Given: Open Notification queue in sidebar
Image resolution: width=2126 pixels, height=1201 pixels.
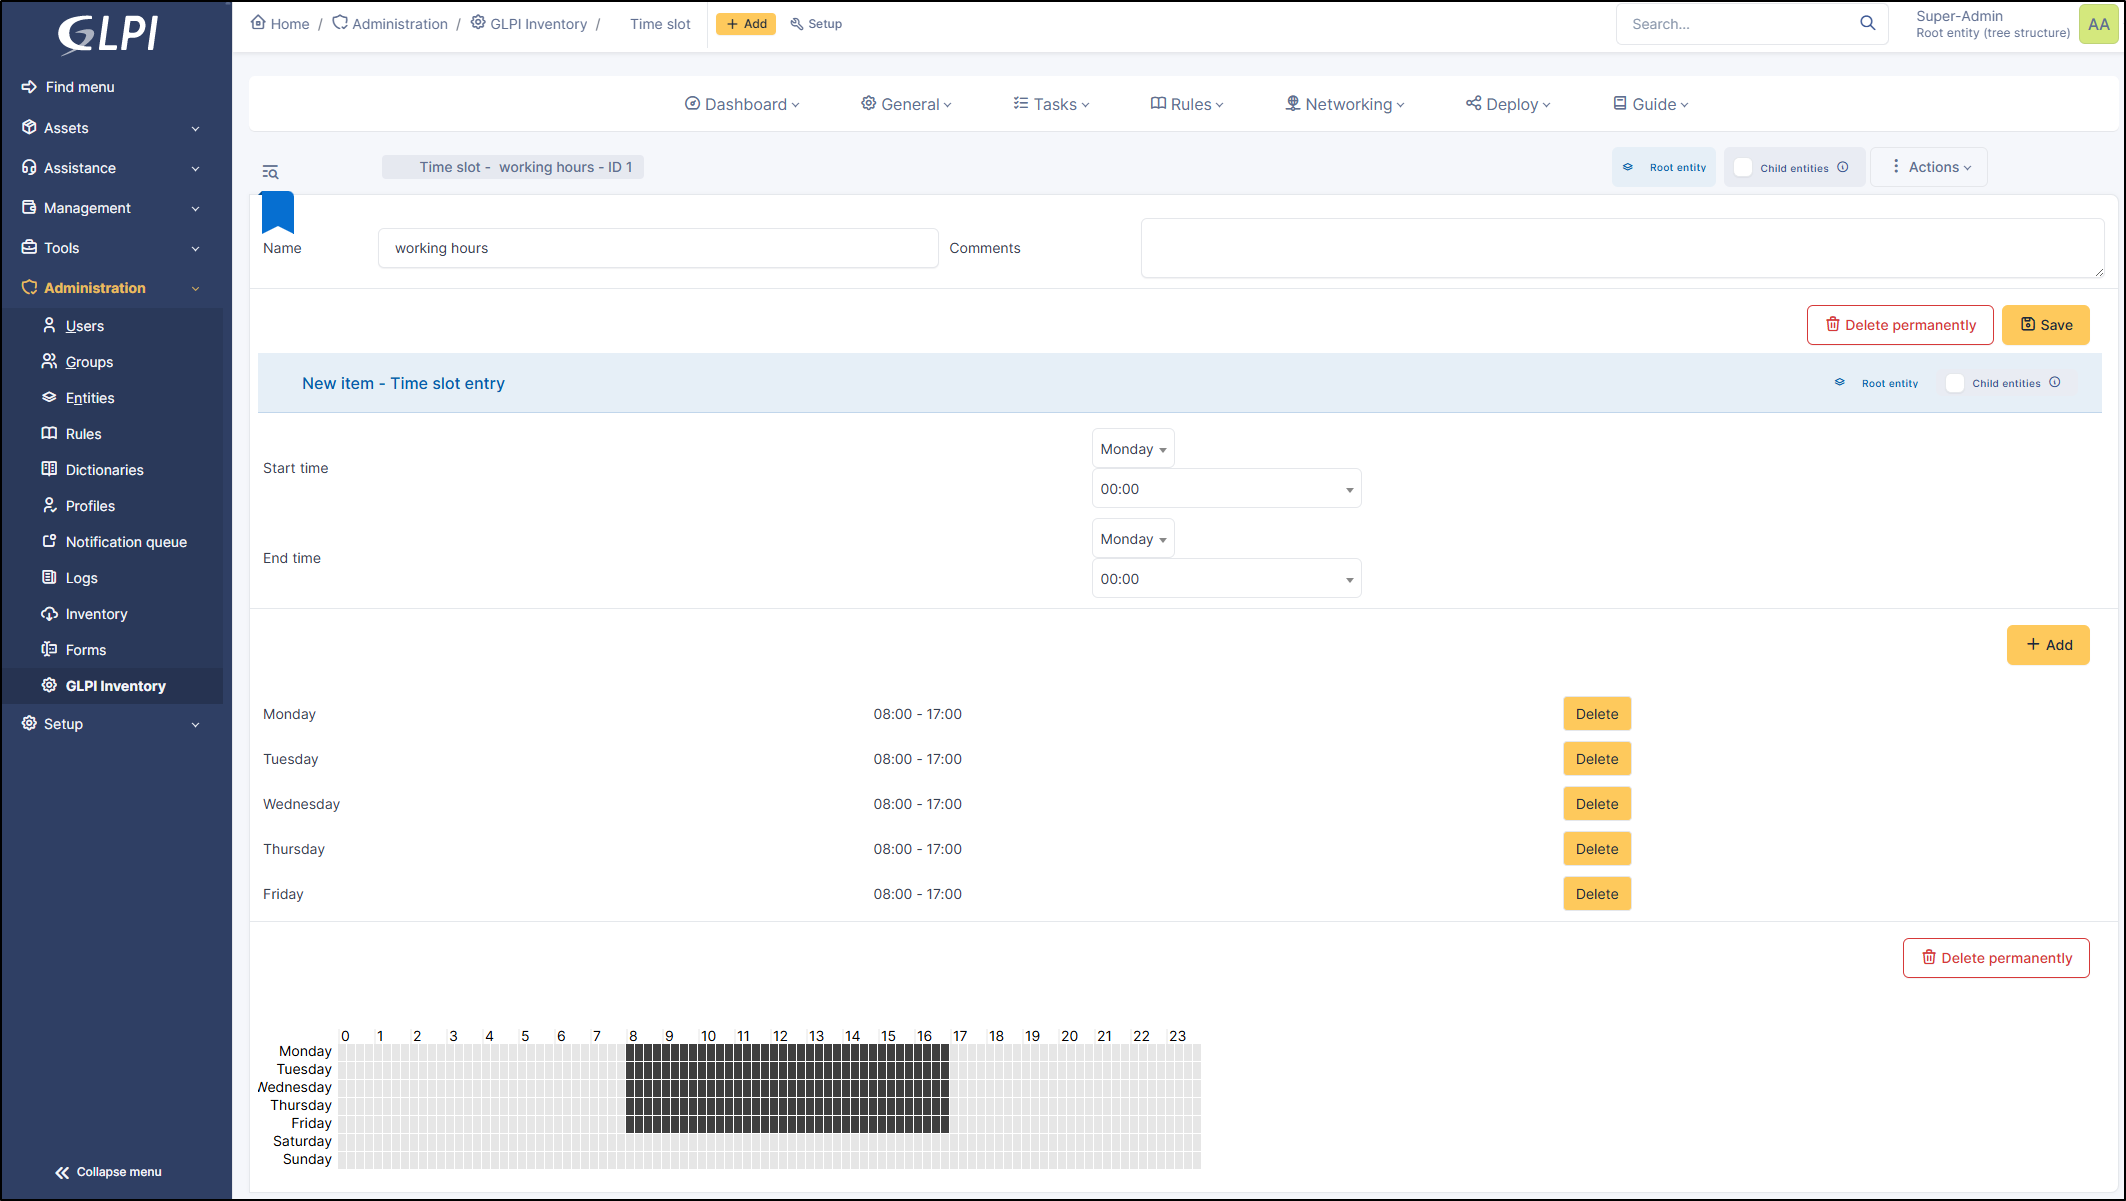Looking at the screenshot, I should click(126, 542).
